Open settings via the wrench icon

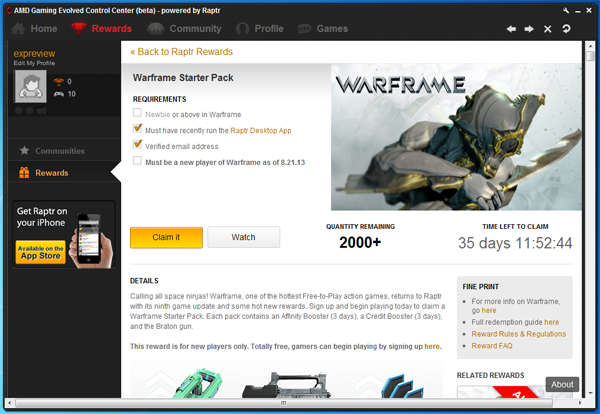[x=566, y=11]
